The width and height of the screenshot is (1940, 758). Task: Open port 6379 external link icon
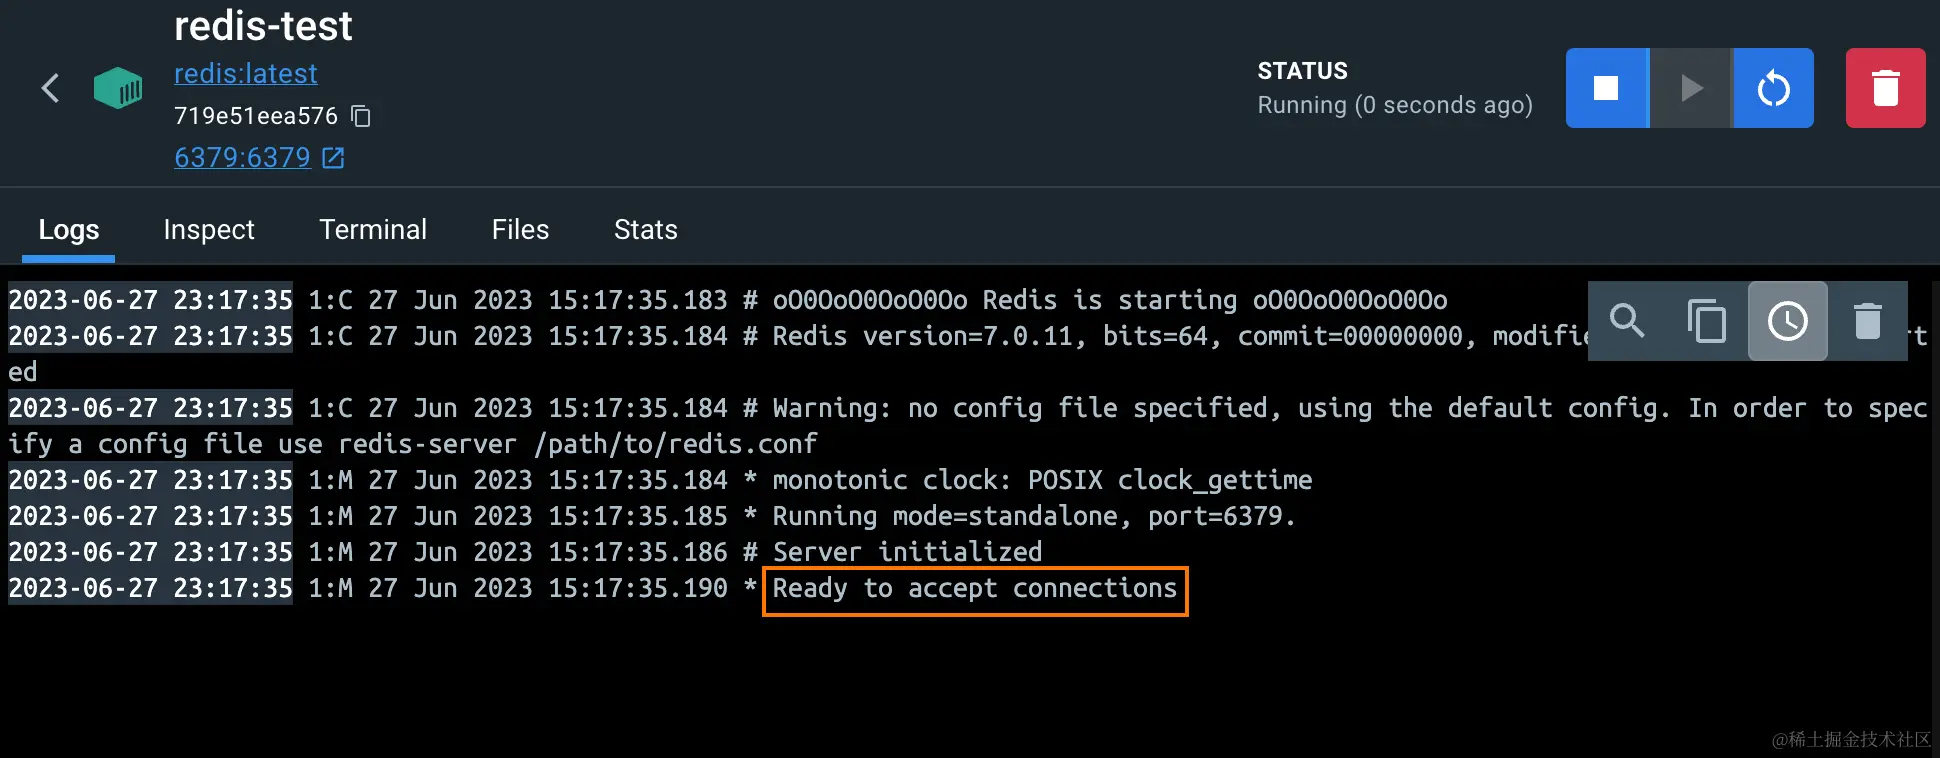coord(334,158)
